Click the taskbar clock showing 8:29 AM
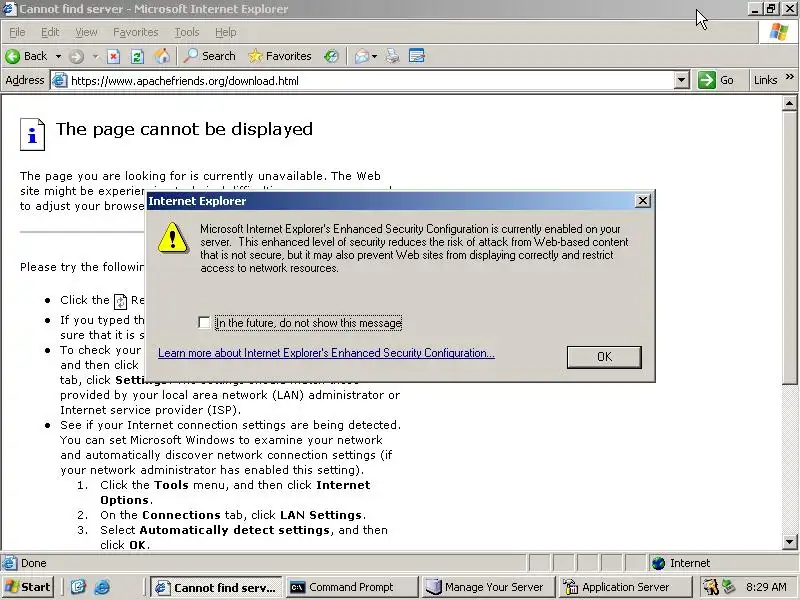This screenshot has width=800, height=600. coord(766,587)
